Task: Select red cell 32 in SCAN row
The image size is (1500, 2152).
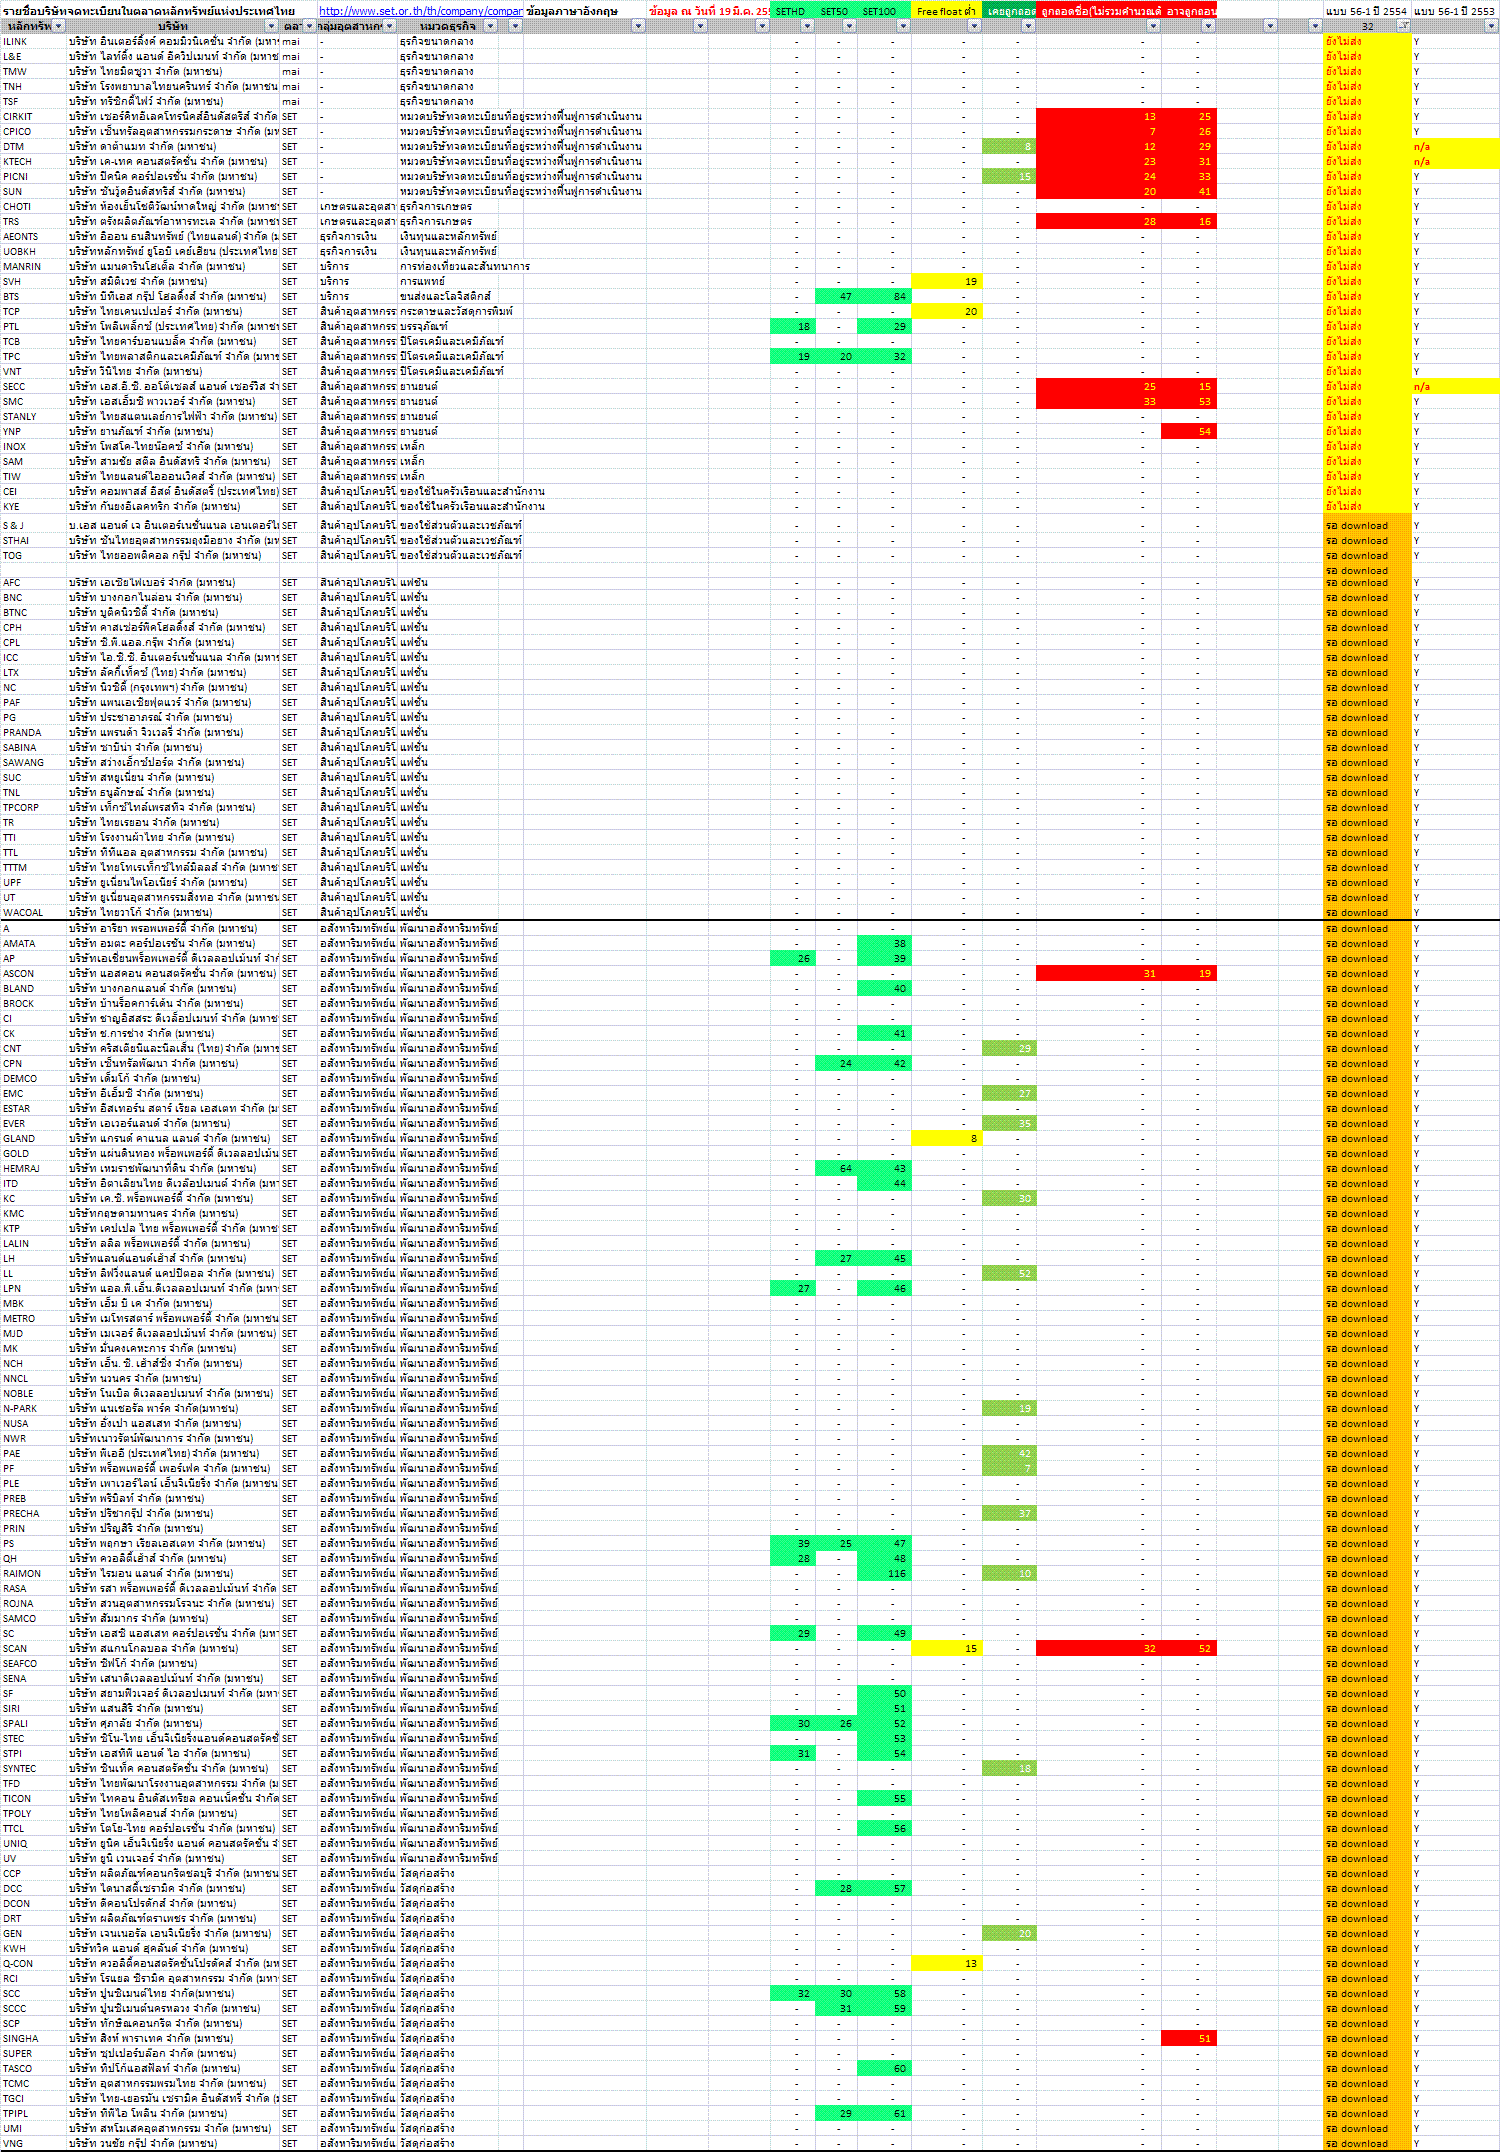Action: [x=1099, y=1649]
